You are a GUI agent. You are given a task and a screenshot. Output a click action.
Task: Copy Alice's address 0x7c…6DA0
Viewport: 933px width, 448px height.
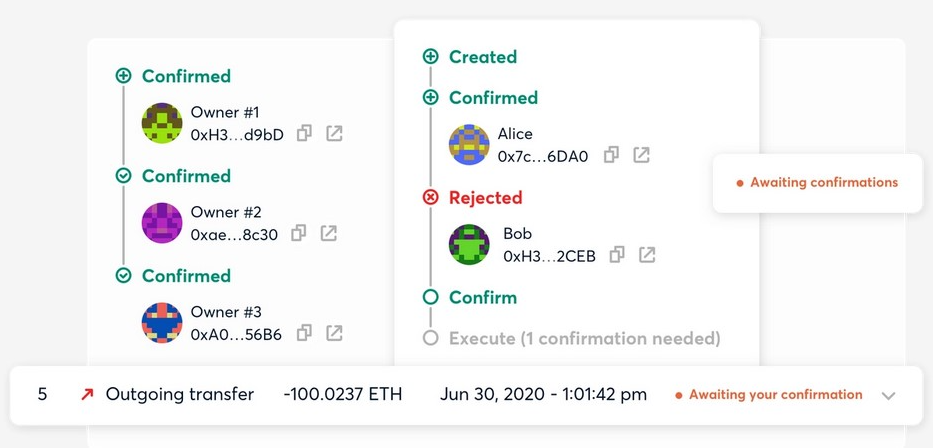click(x=611, y=155)
